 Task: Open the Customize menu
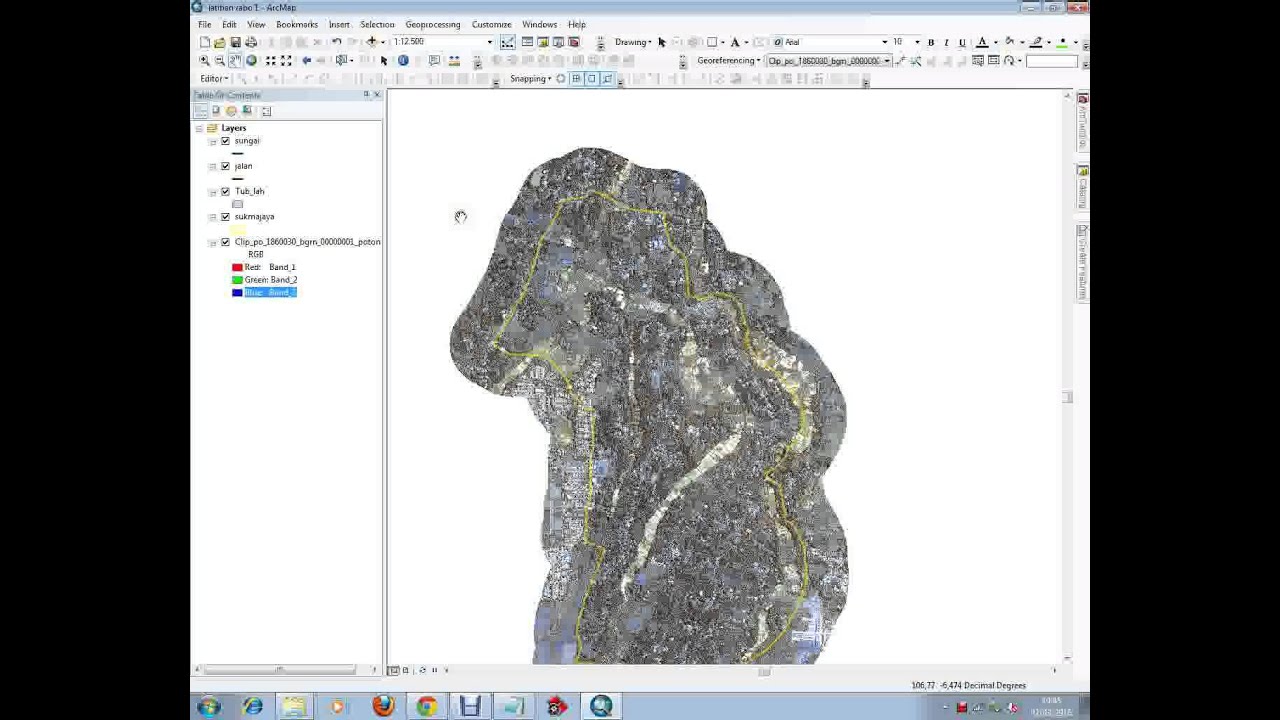(491, 24)
